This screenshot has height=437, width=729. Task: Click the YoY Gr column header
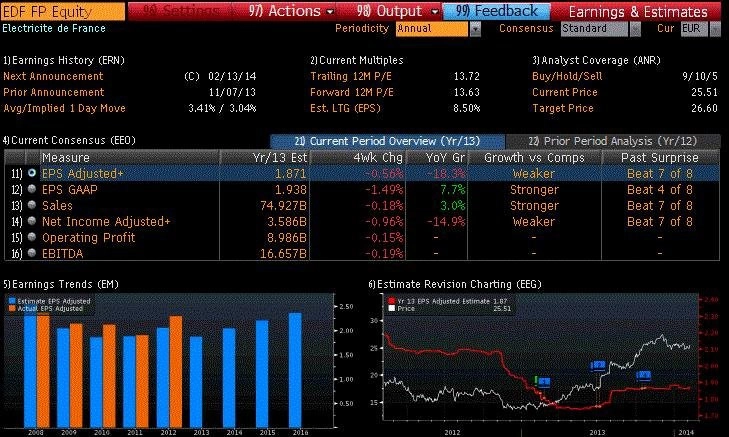point(437,158)
